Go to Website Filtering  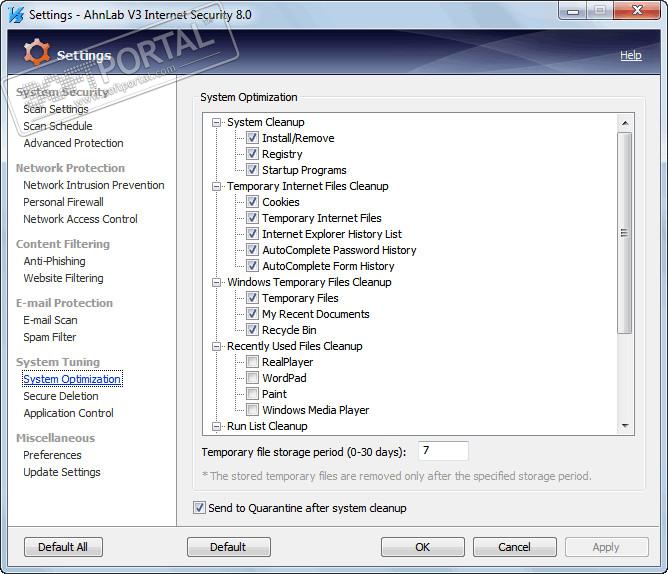point(63,278)
